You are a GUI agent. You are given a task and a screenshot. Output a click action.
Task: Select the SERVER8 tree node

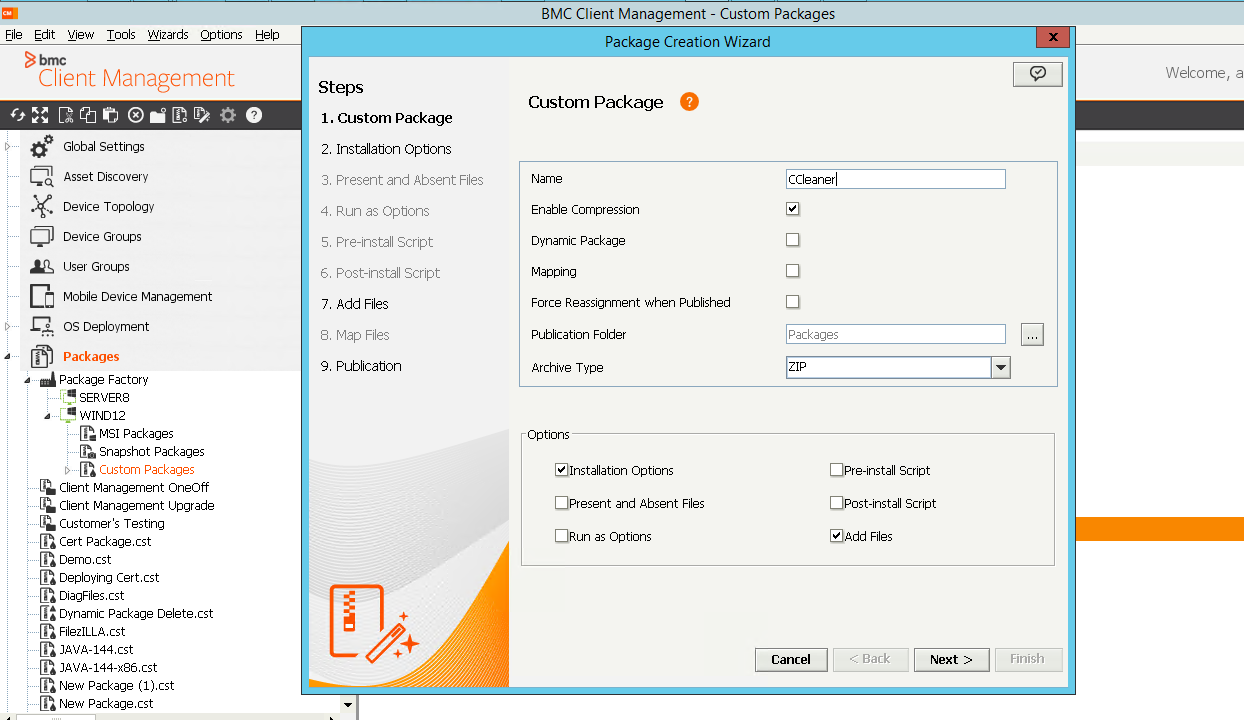coord(104,397)
